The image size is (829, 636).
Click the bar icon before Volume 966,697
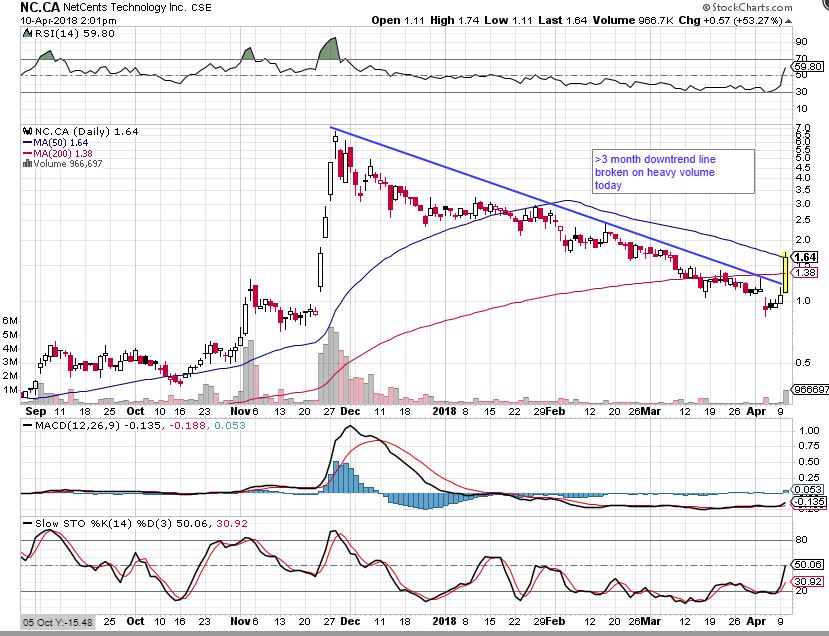pyautogui.click(x=27, y=164)
